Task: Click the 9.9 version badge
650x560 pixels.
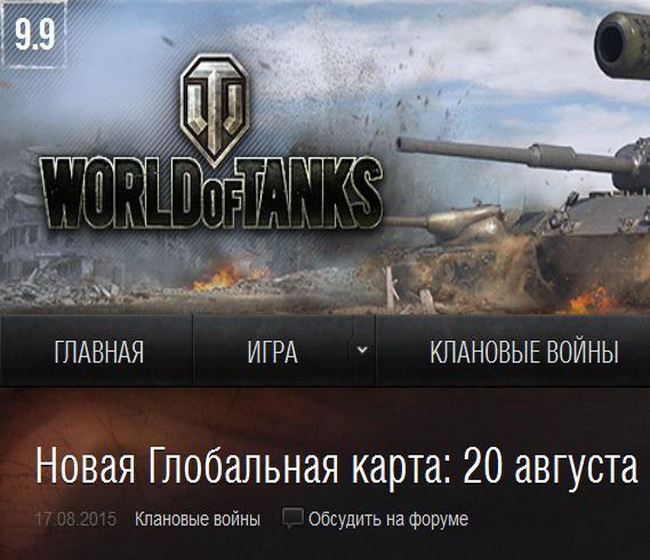Action: pyautogui.click(x=34, y=34)
